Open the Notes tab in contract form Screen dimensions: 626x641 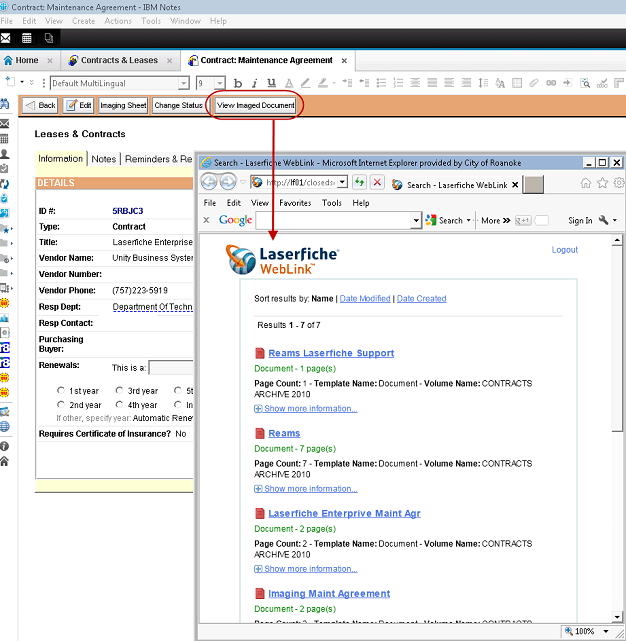tap(103, 159)
